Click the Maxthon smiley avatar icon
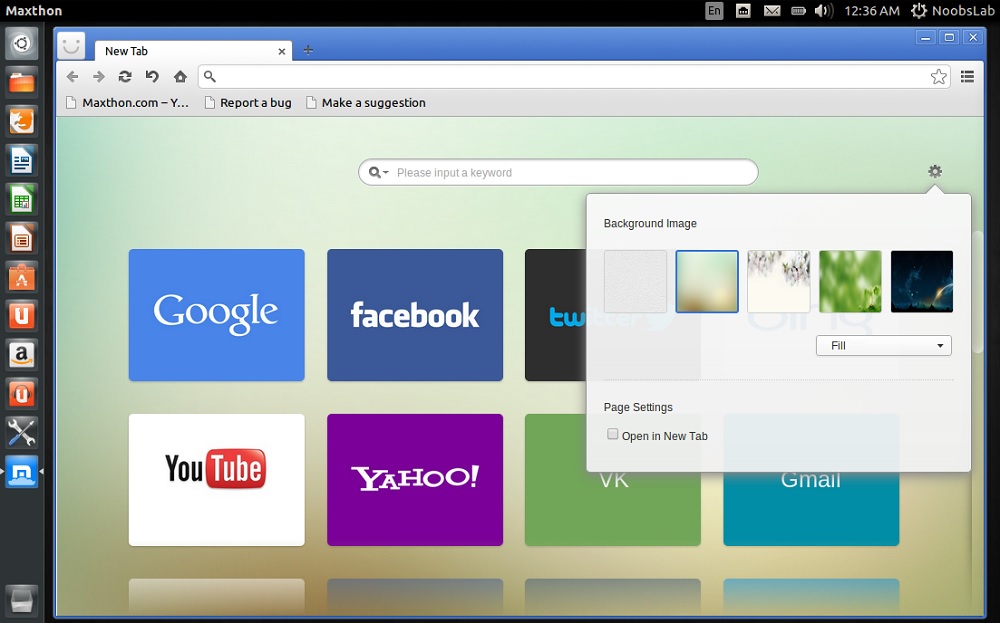 coord(71,46)
